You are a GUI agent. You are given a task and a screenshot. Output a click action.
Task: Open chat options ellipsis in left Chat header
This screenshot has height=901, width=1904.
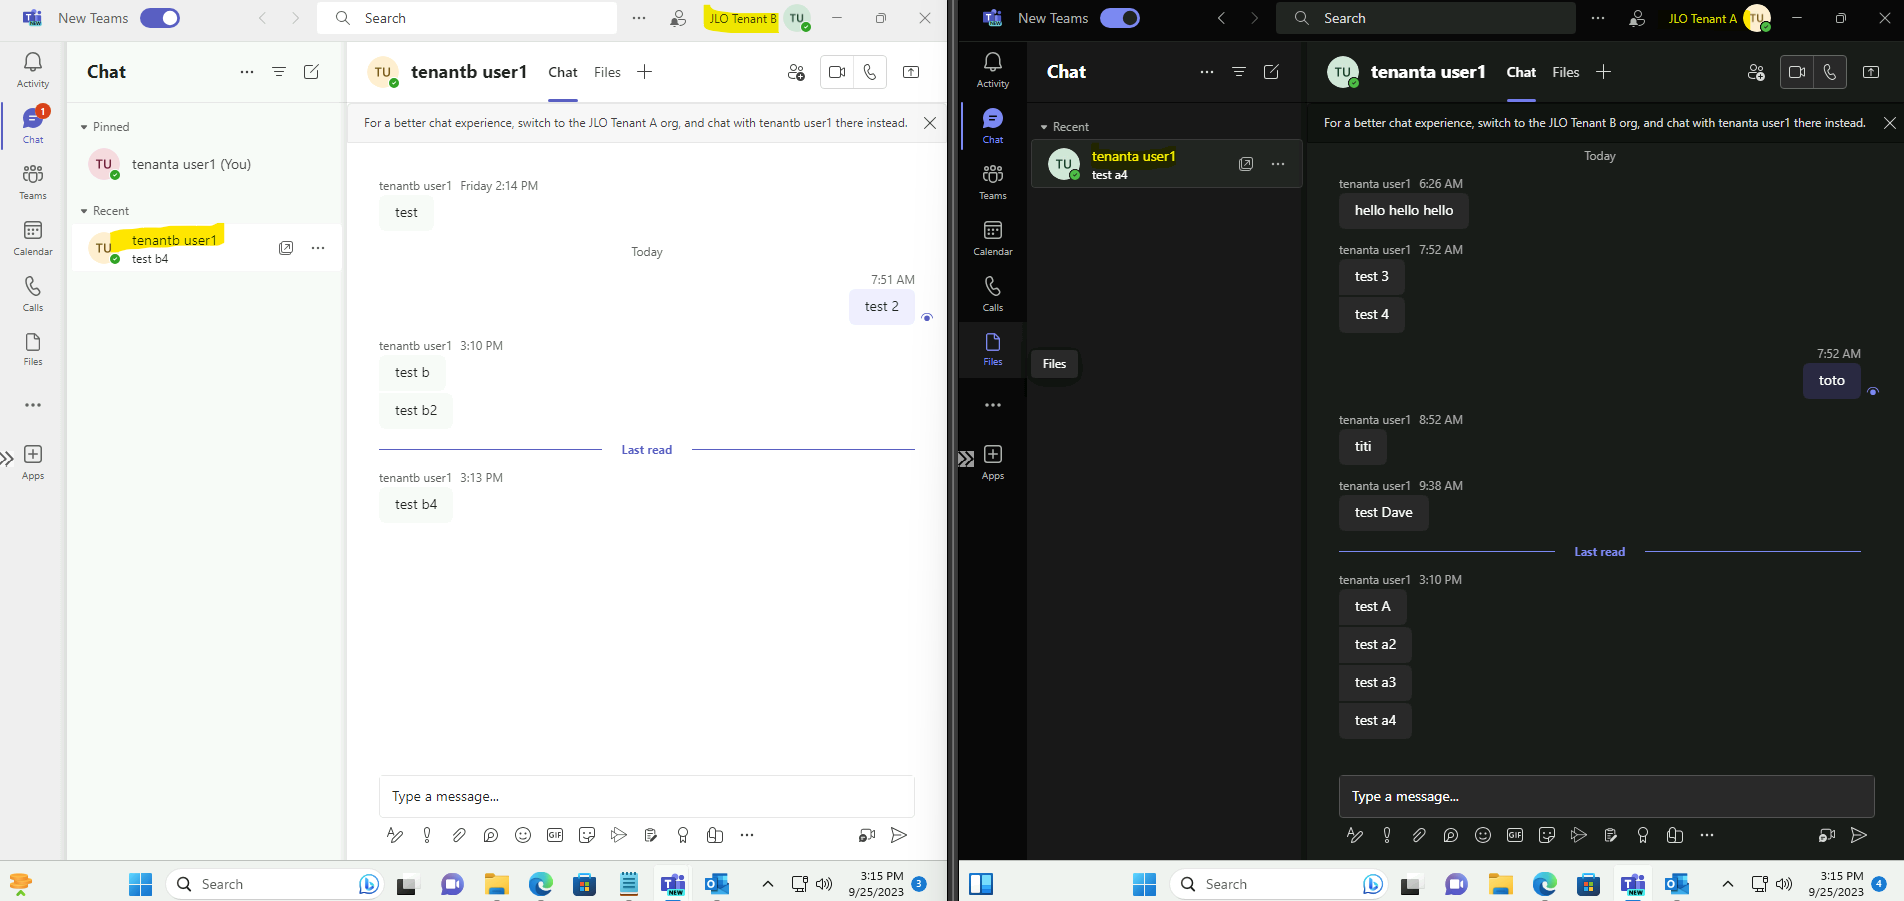[247, 72]
